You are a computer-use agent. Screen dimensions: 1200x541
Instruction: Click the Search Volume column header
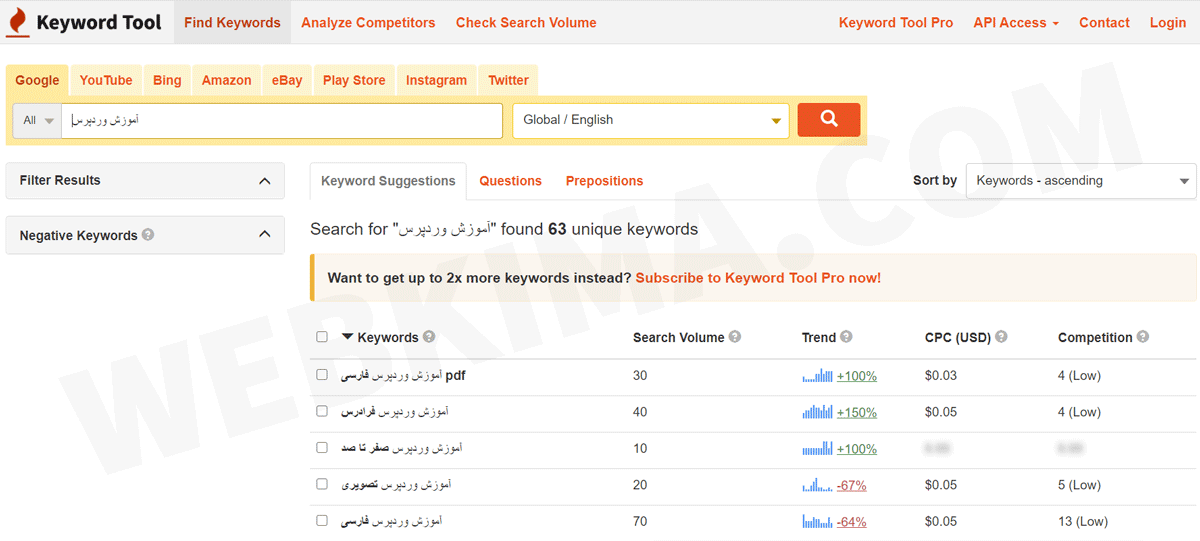(678, 337)
